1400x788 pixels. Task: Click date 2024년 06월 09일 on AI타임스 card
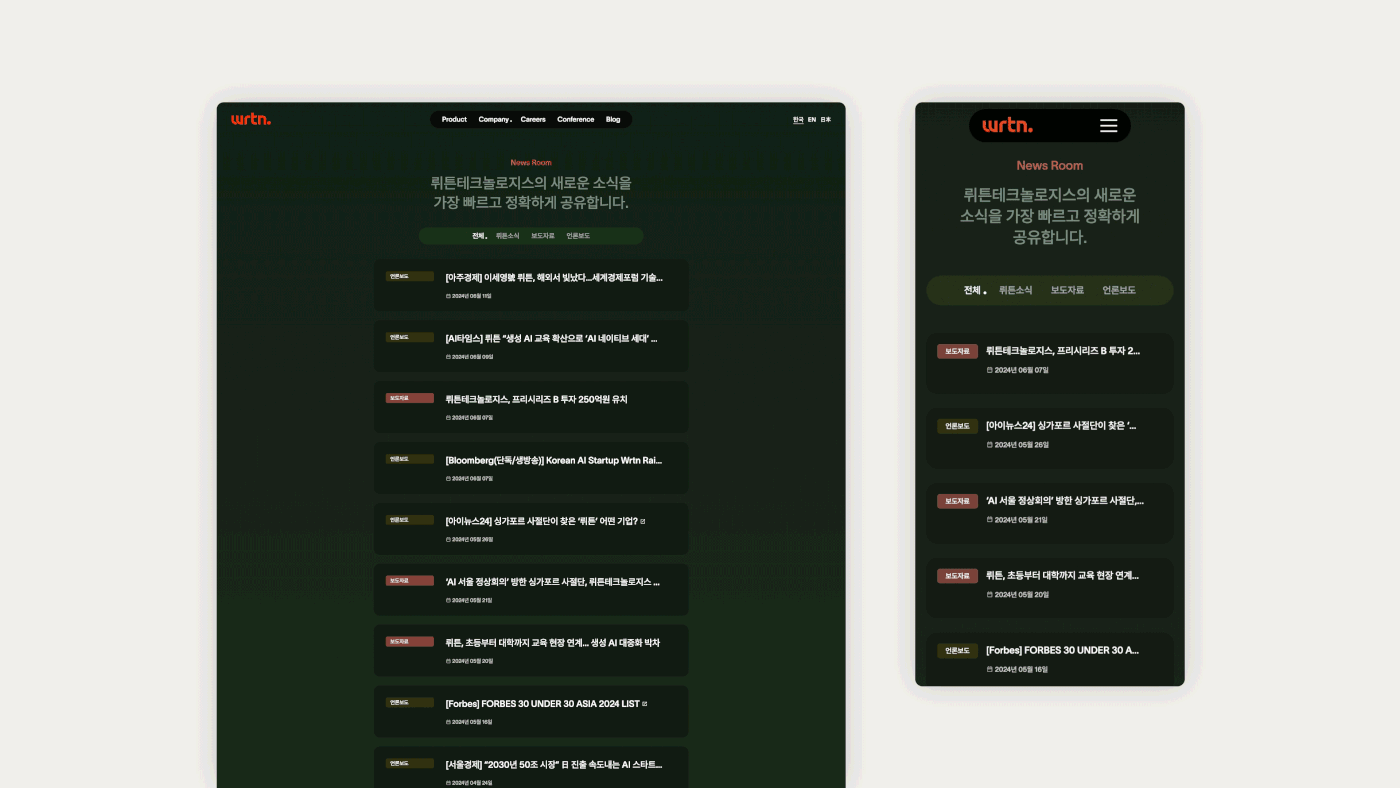coord(469,357)
